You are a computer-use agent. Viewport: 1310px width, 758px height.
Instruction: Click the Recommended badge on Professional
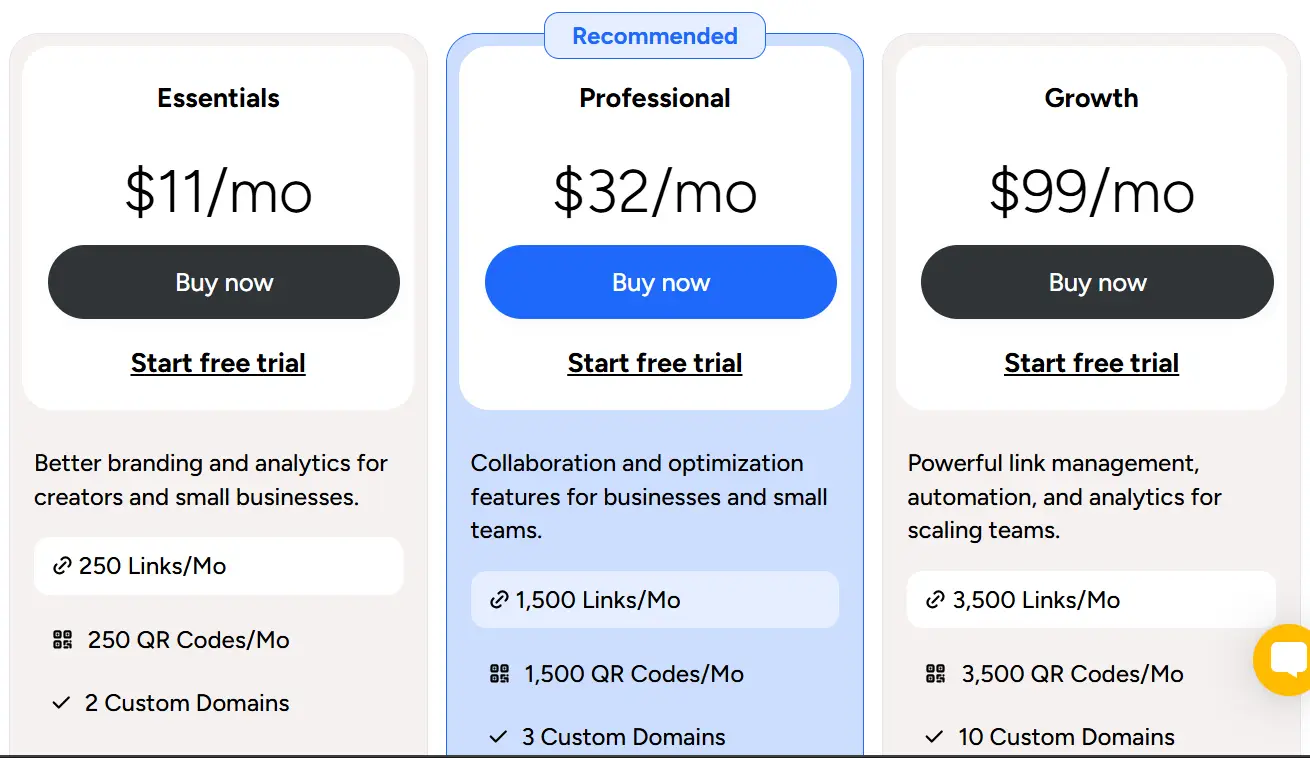coord(655,36)
